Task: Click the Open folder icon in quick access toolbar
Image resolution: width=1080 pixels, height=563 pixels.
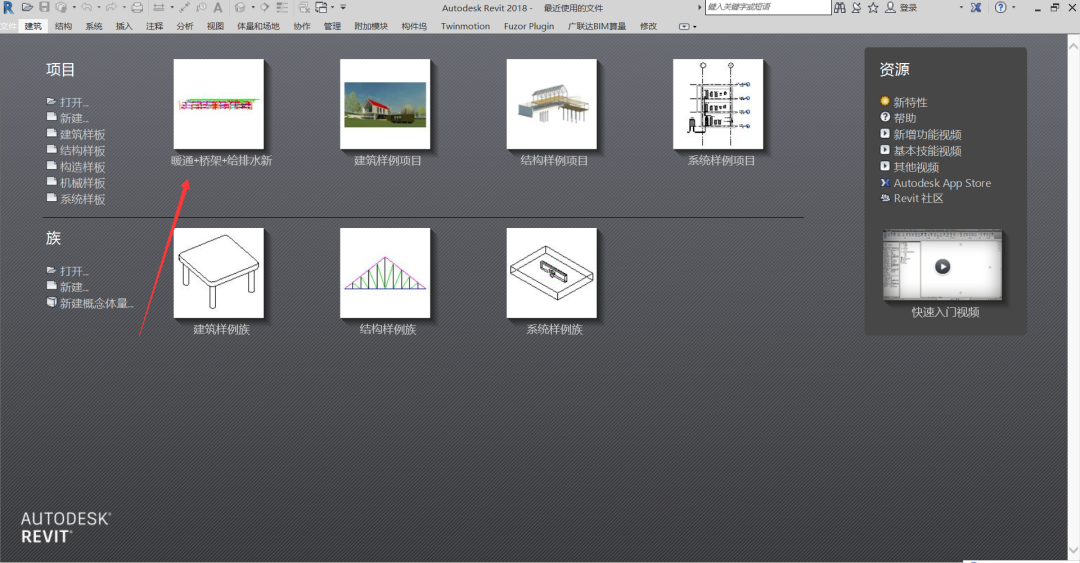Action: pyautogui.click(x=28, y=8)
